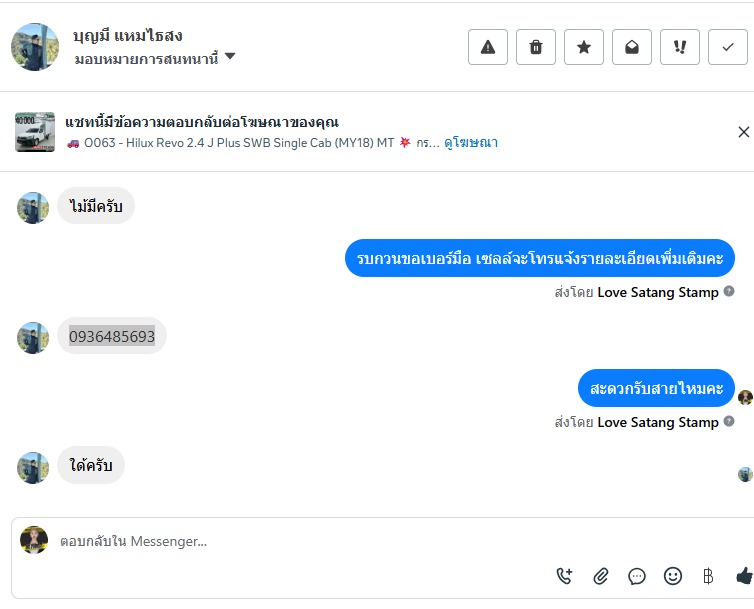
Task: Click the phone call request icon
Action: pos(565,575)
